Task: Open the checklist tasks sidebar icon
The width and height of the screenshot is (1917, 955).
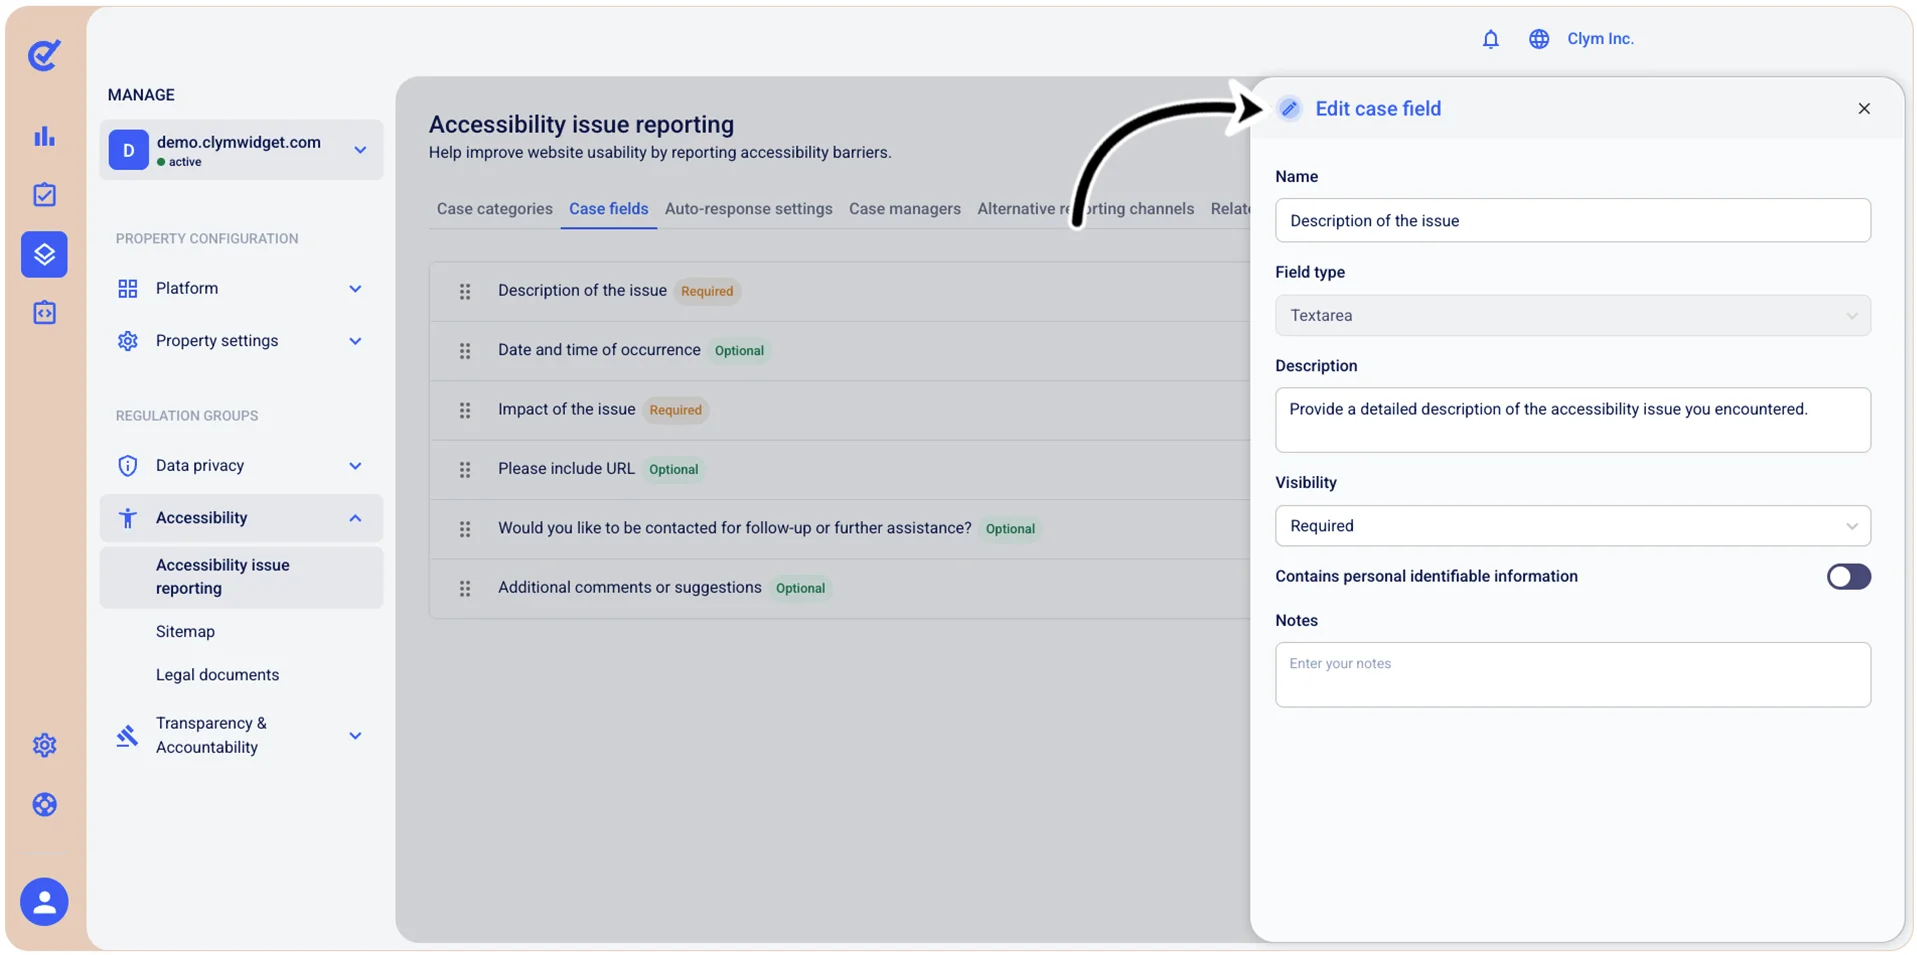Action: coord(44,195)
